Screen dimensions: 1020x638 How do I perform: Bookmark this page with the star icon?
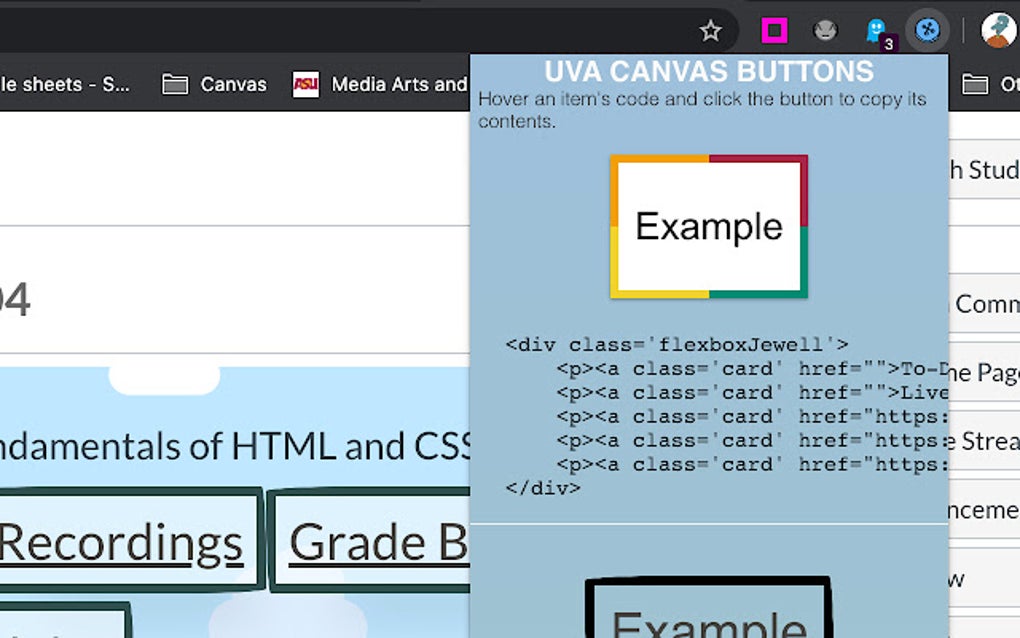coord(710,30)
